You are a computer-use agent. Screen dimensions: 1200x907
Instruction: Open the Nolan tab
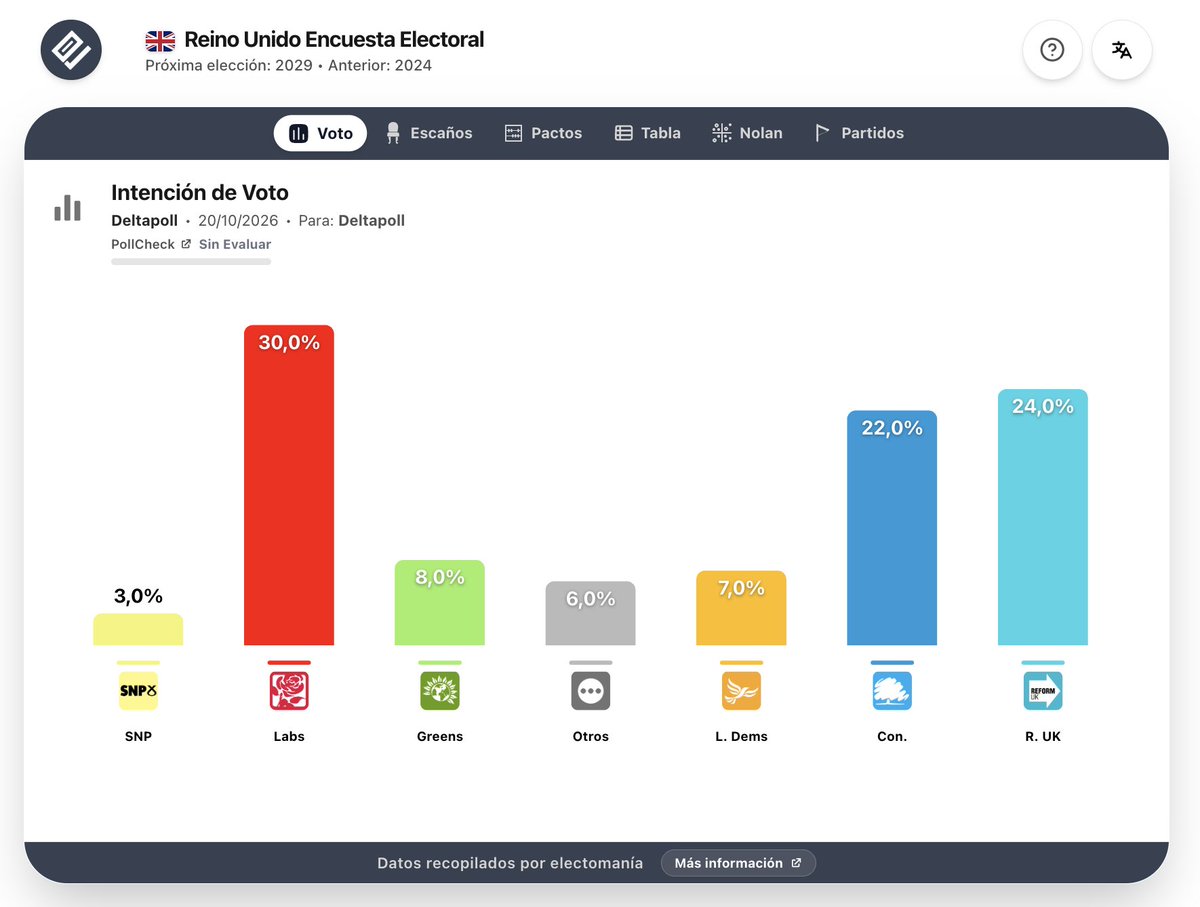(x=747, y=133)
